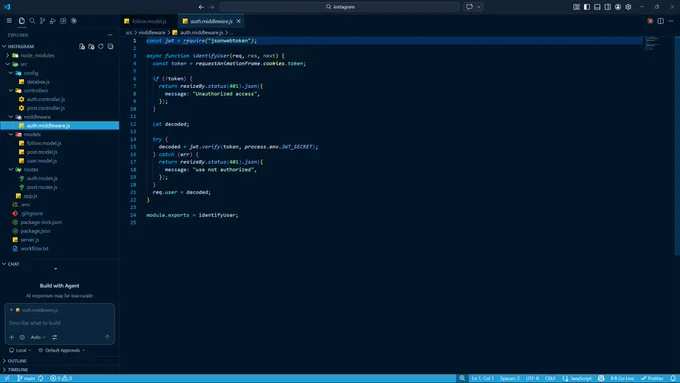Refresh the Explorer file tree

pyautogui.click(x=101, y=46)
